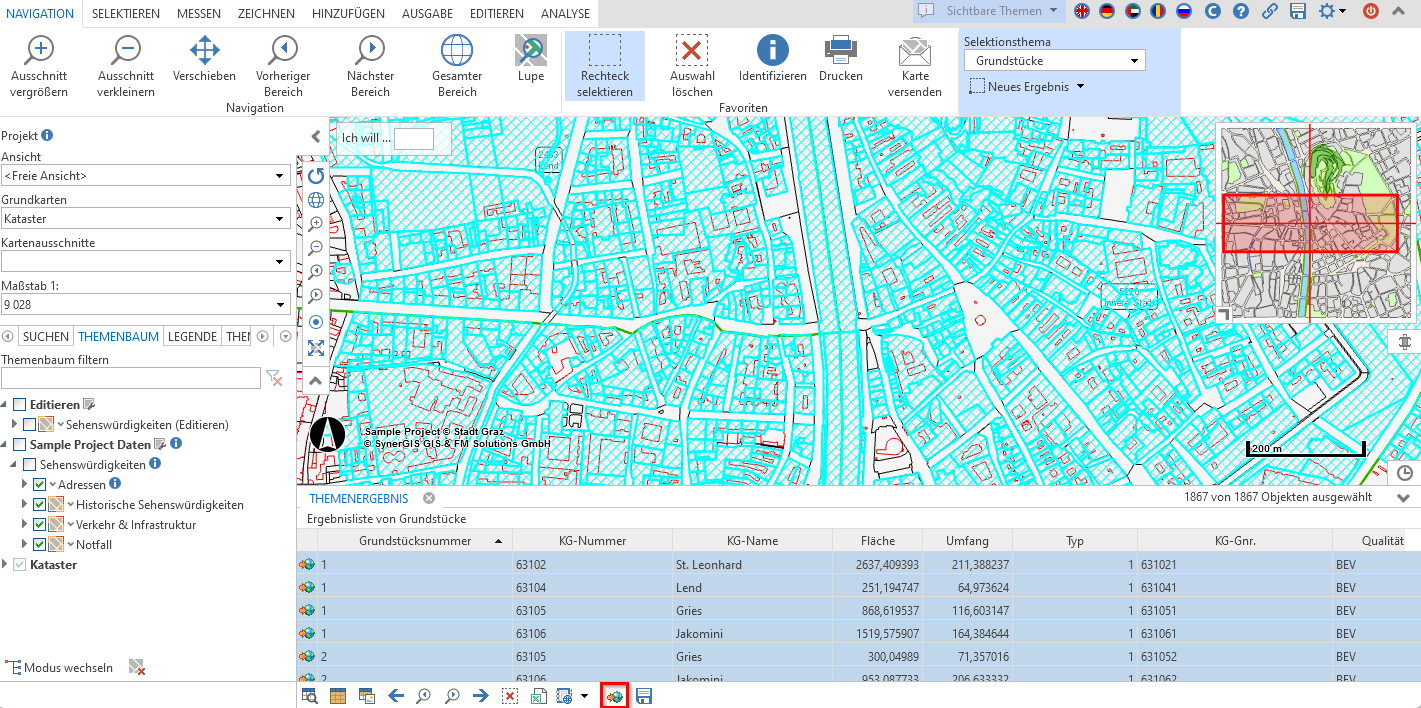Click the Neues Ergebnis button
Screen dimensions: 1421x708
[1027, 87]
